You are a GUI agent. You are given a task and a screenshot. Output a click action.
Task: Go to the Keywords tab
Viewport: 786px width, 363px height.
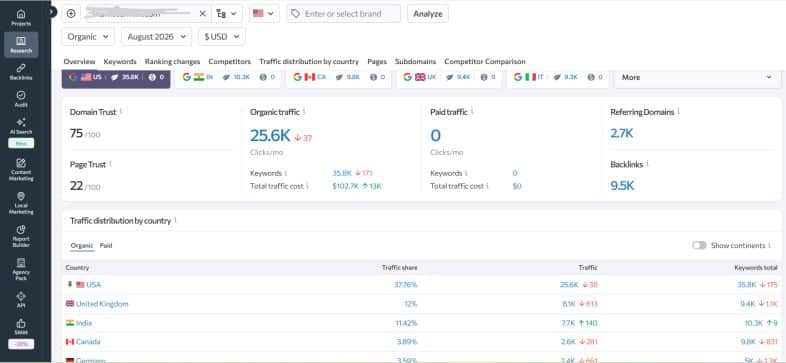click(120, 61)
